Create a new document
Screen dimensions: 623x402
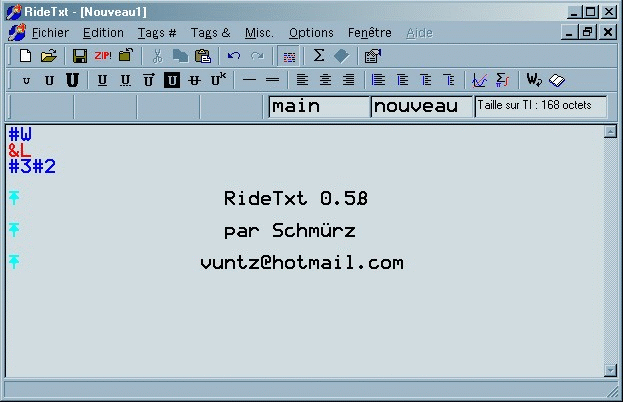(x=25, y=56)
